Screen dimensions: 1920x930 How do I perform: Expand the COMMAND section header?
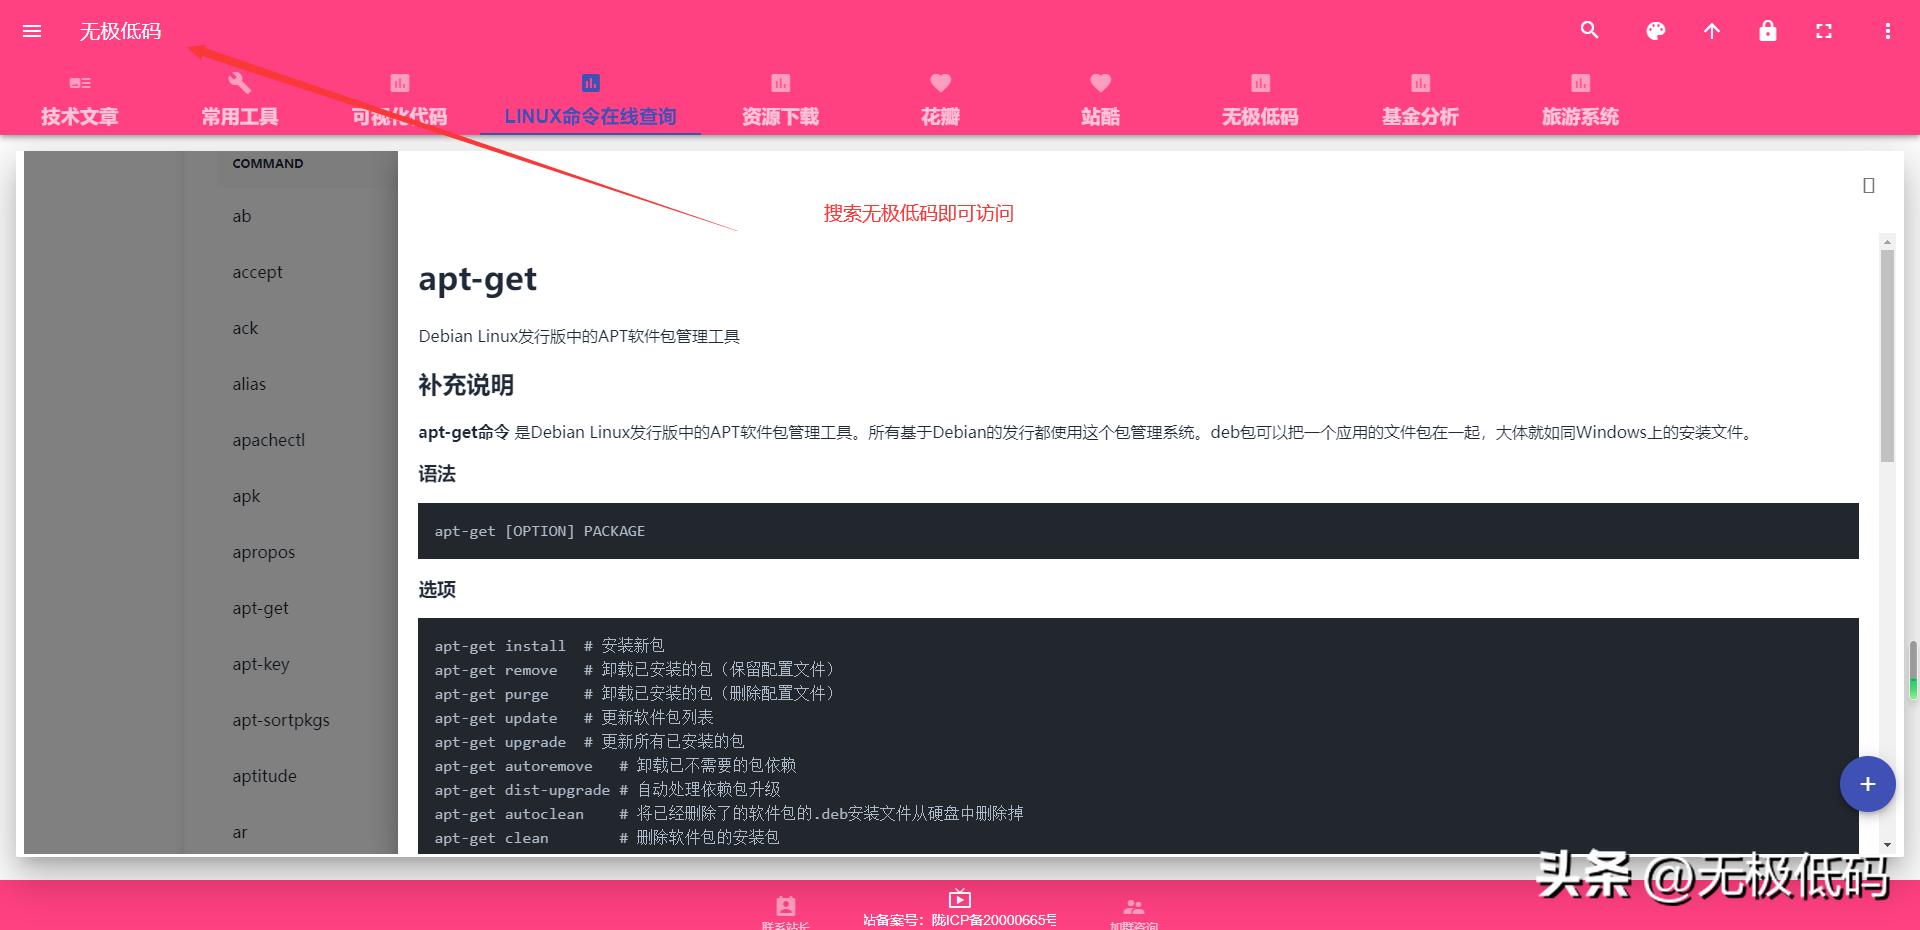click(267, 163)
